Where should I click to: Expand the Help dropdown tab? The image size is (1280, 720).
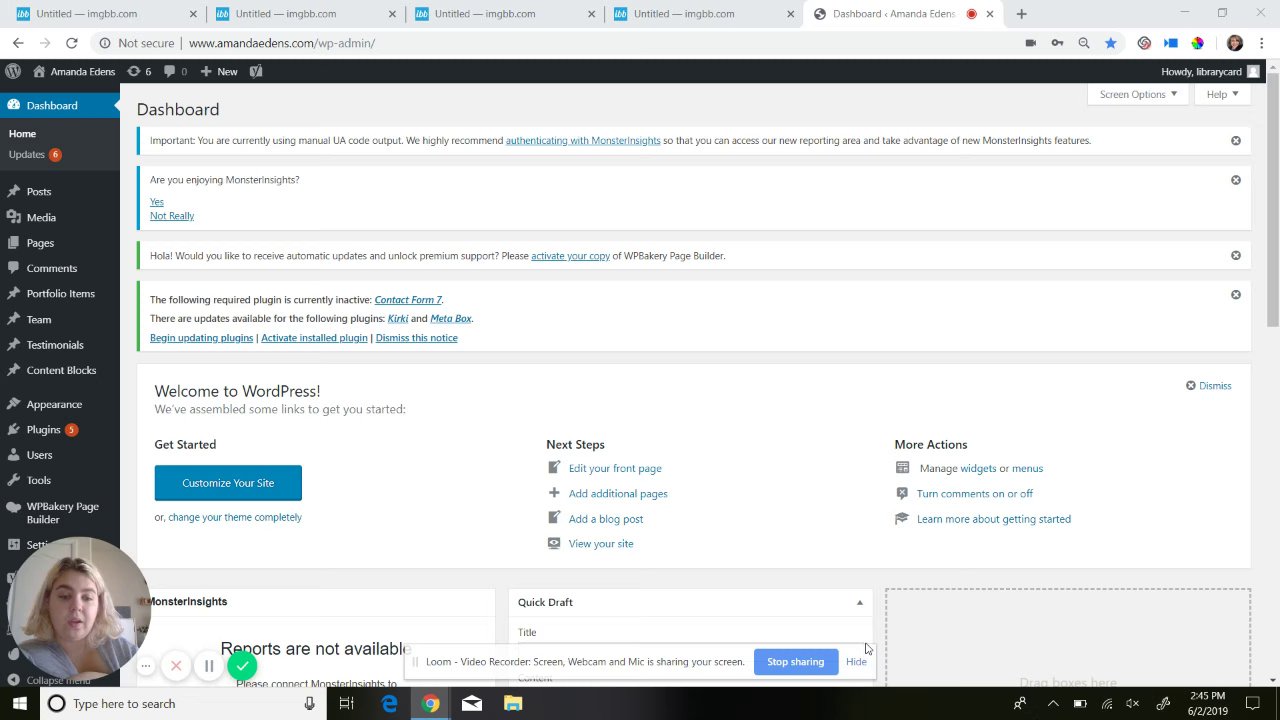[x=1222, y=94]
